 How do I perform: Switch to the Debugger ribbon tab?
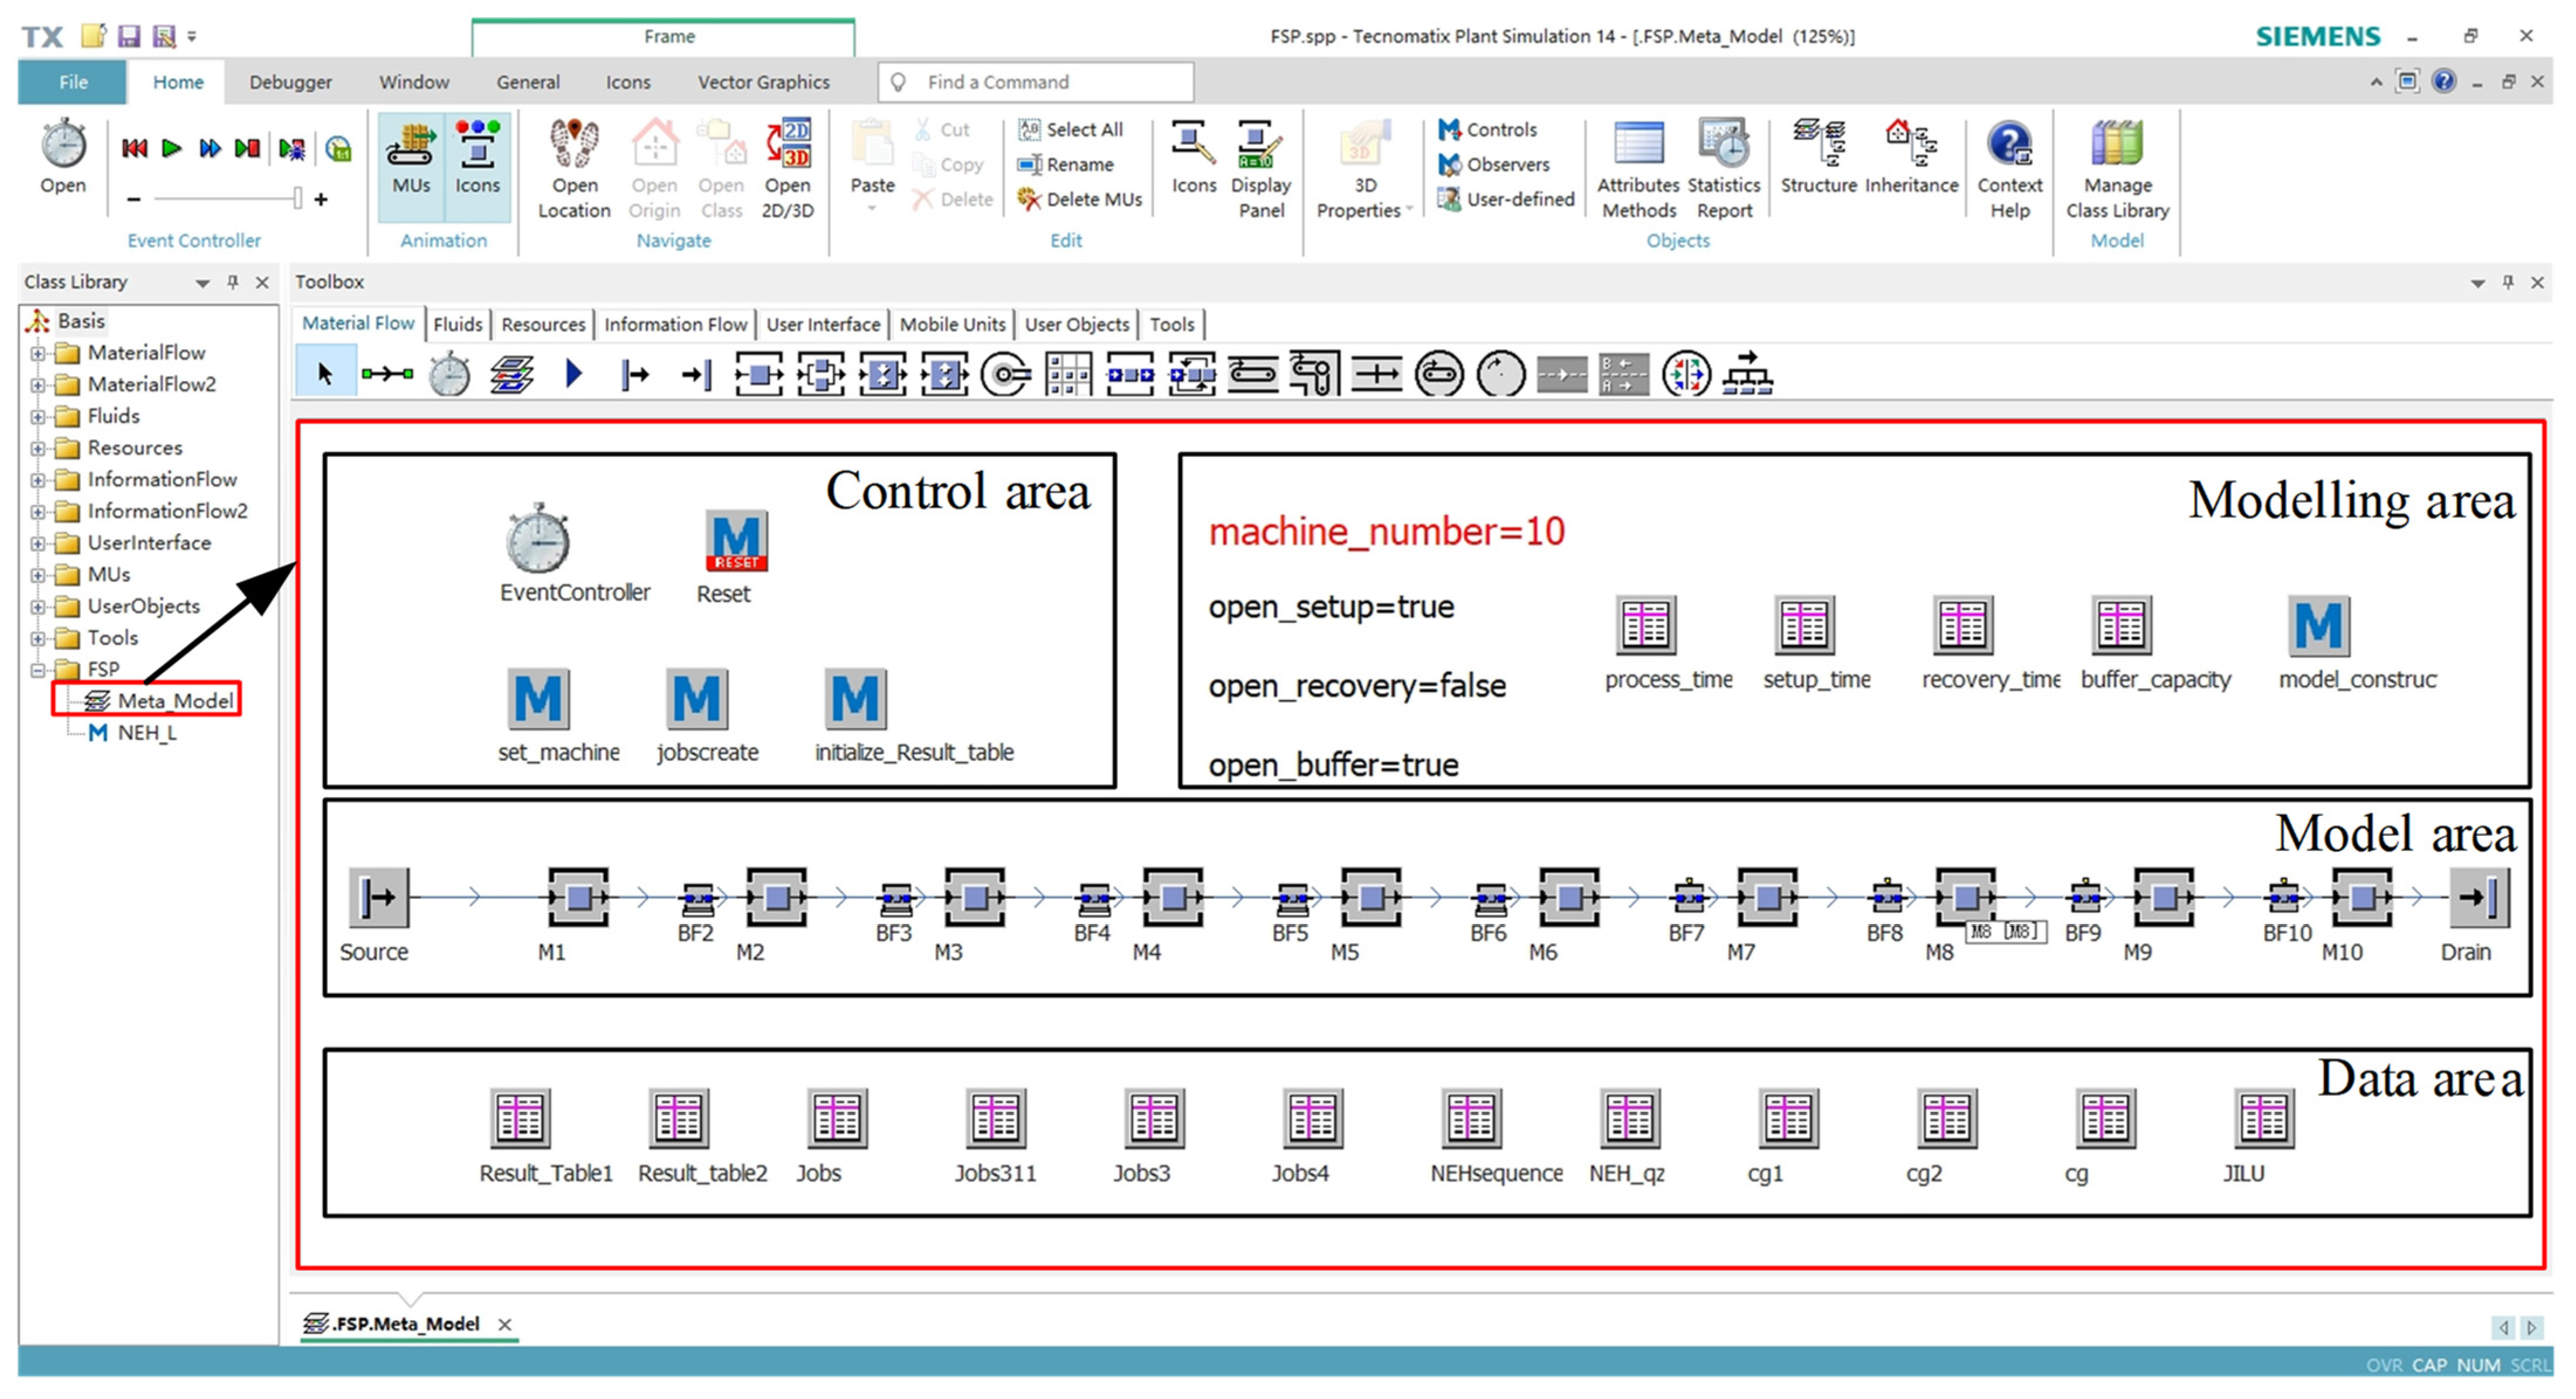(x=290, y=82)
